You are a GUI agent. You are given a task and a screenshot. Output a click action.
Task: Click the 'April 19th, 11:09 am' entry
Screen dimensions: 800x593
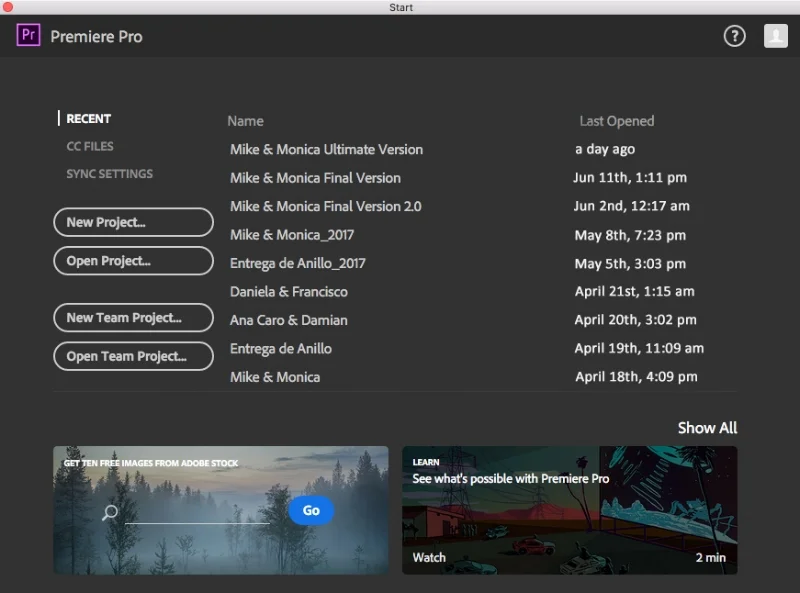(x=639, y=349)
